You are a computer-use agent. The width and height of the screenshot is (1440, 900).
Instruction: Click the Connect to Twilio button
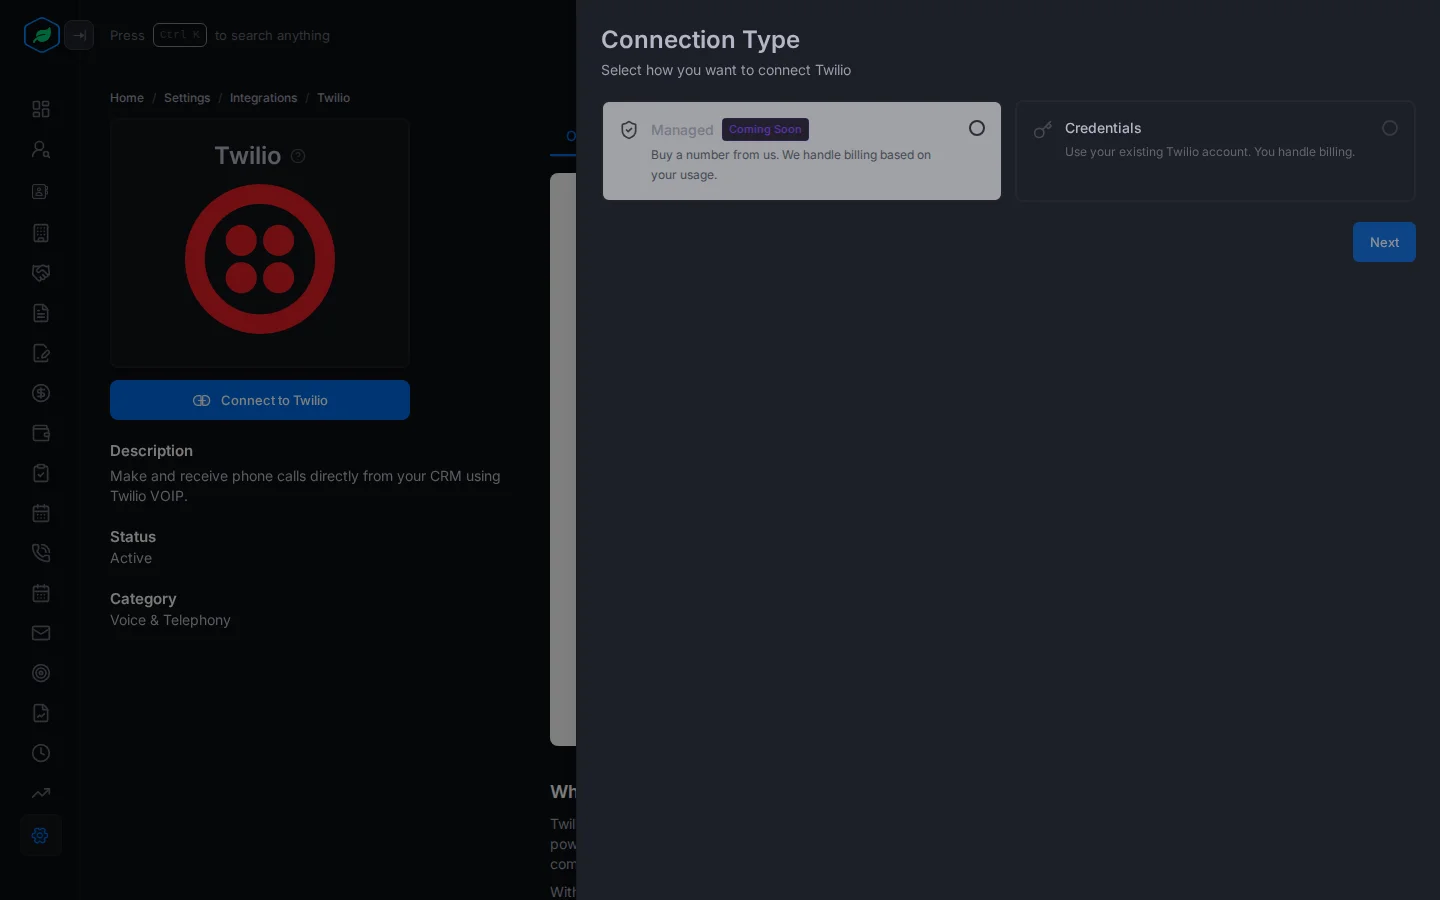click(260, 400)
